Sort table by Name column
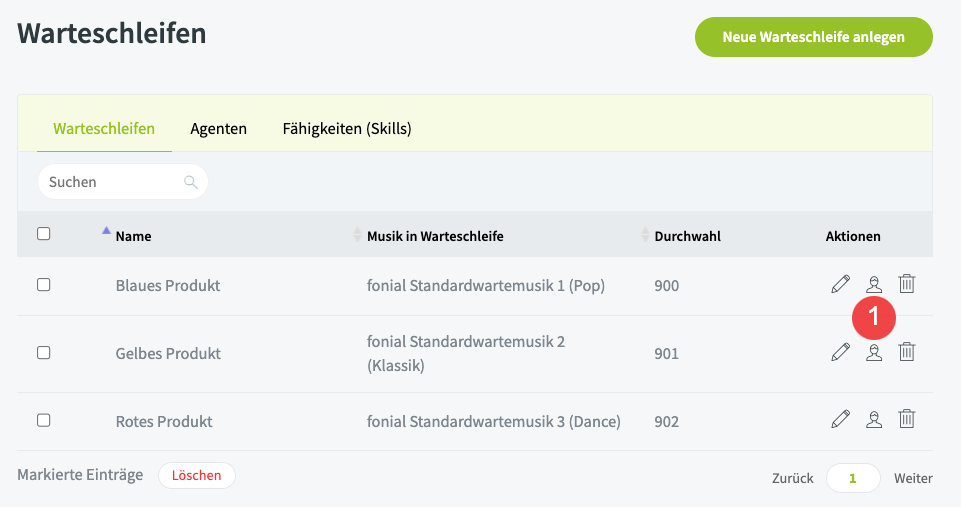961x507 pixels. click(x=133, y=237)
